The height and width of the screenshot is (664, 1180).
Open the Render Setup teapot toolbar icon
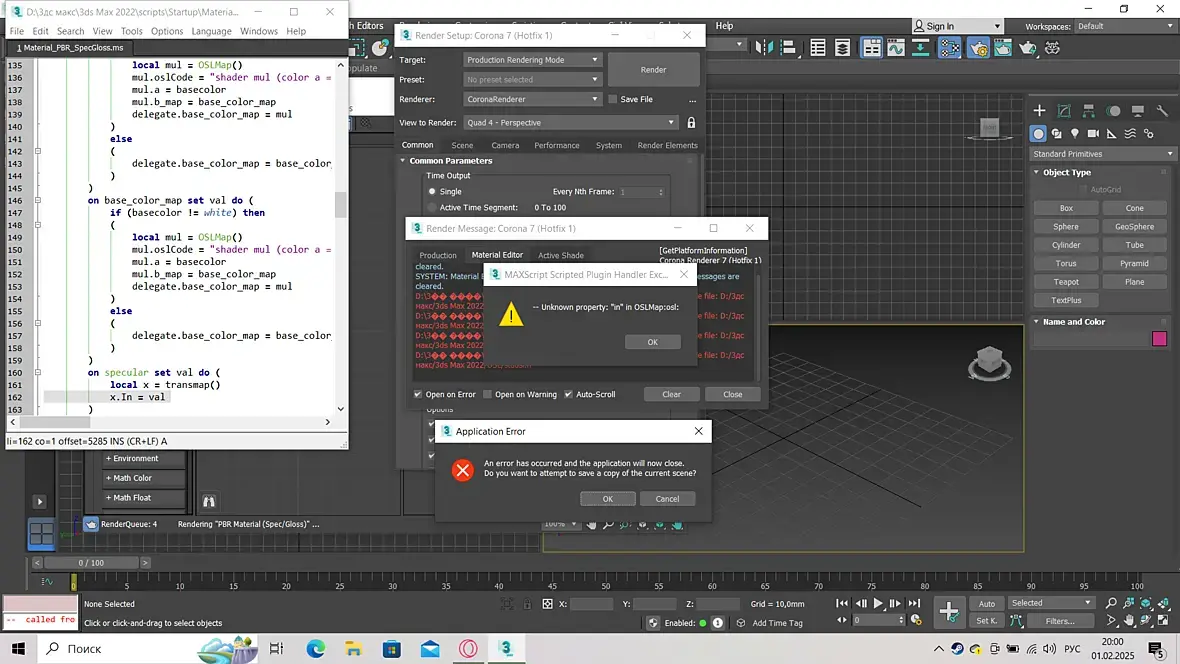pos(978,48)
